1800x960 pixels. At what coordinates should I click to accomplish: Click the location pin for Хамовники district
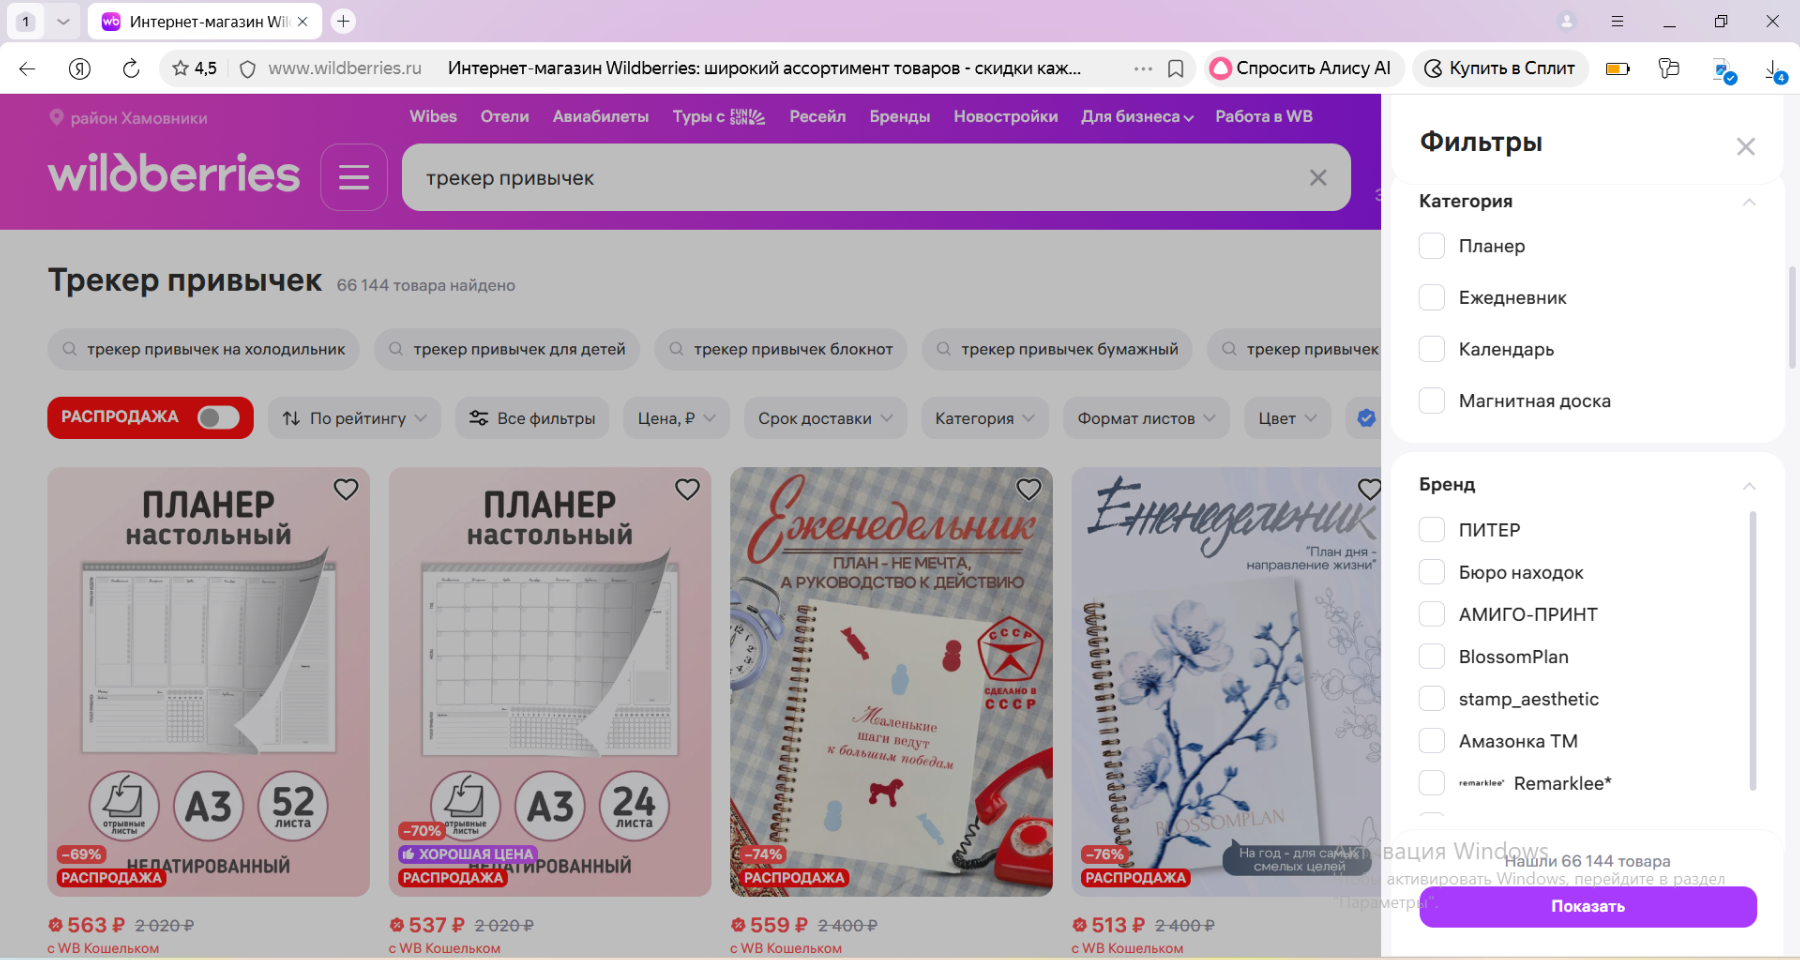57,118
